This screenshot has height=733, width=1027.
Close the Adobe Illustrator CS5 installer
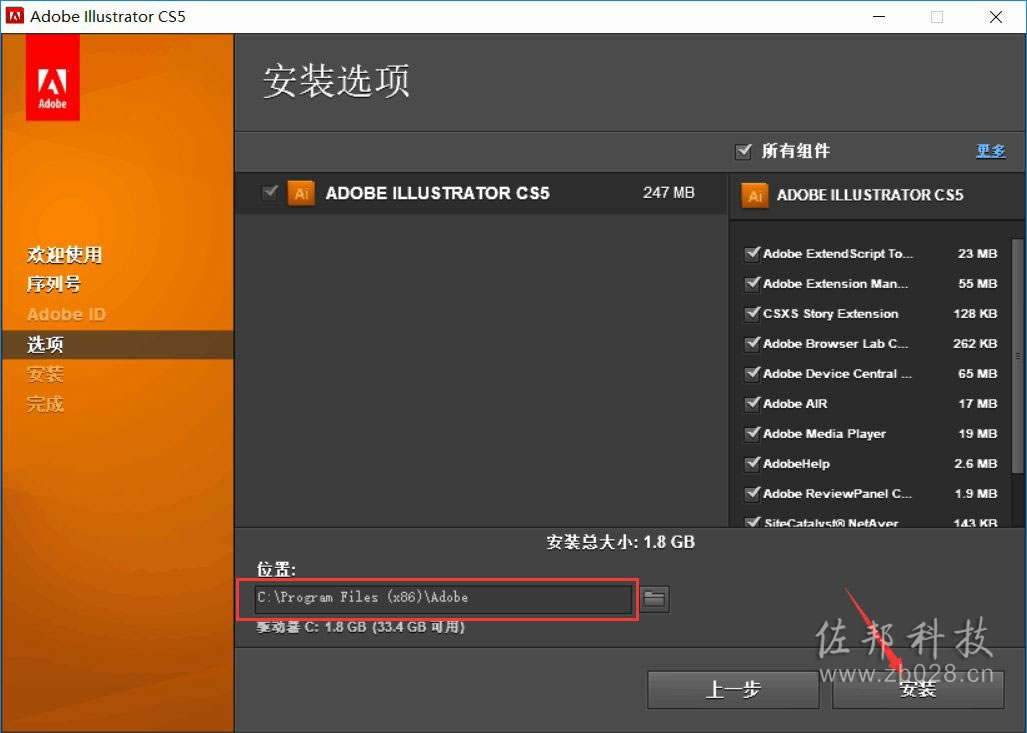pyautogui.click(x=996, y=16)
